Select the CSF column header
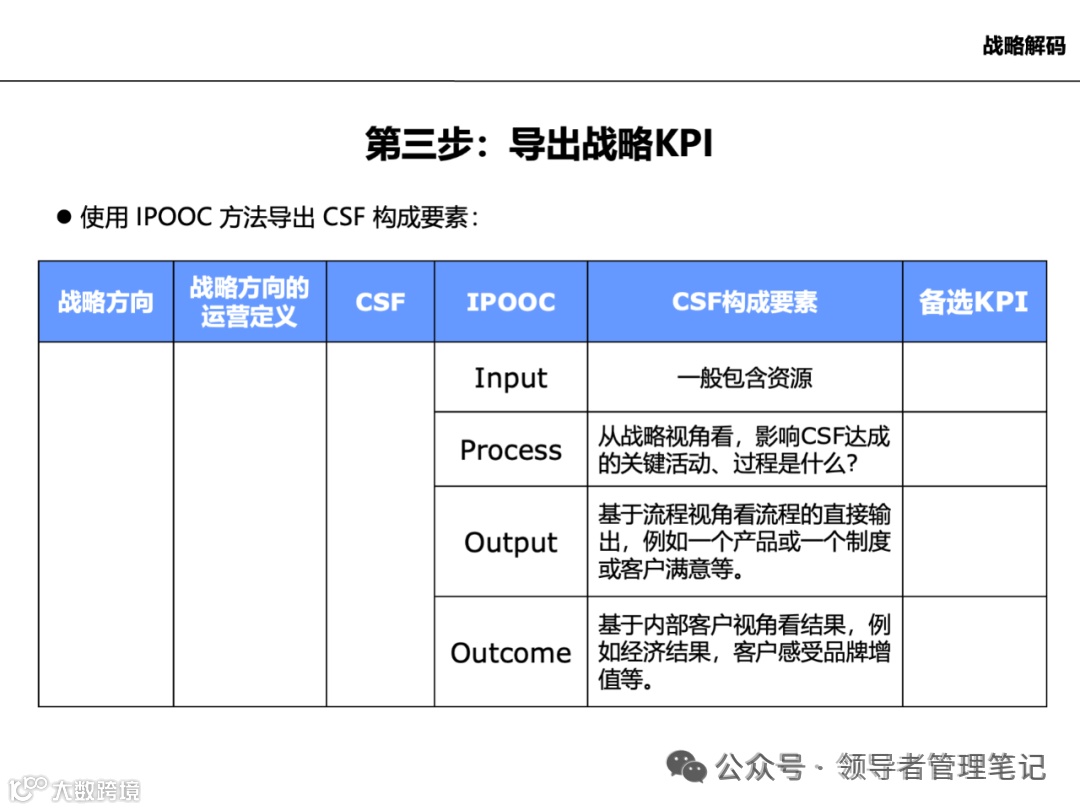Screen dimensions: 1080x810 (380, 302)
